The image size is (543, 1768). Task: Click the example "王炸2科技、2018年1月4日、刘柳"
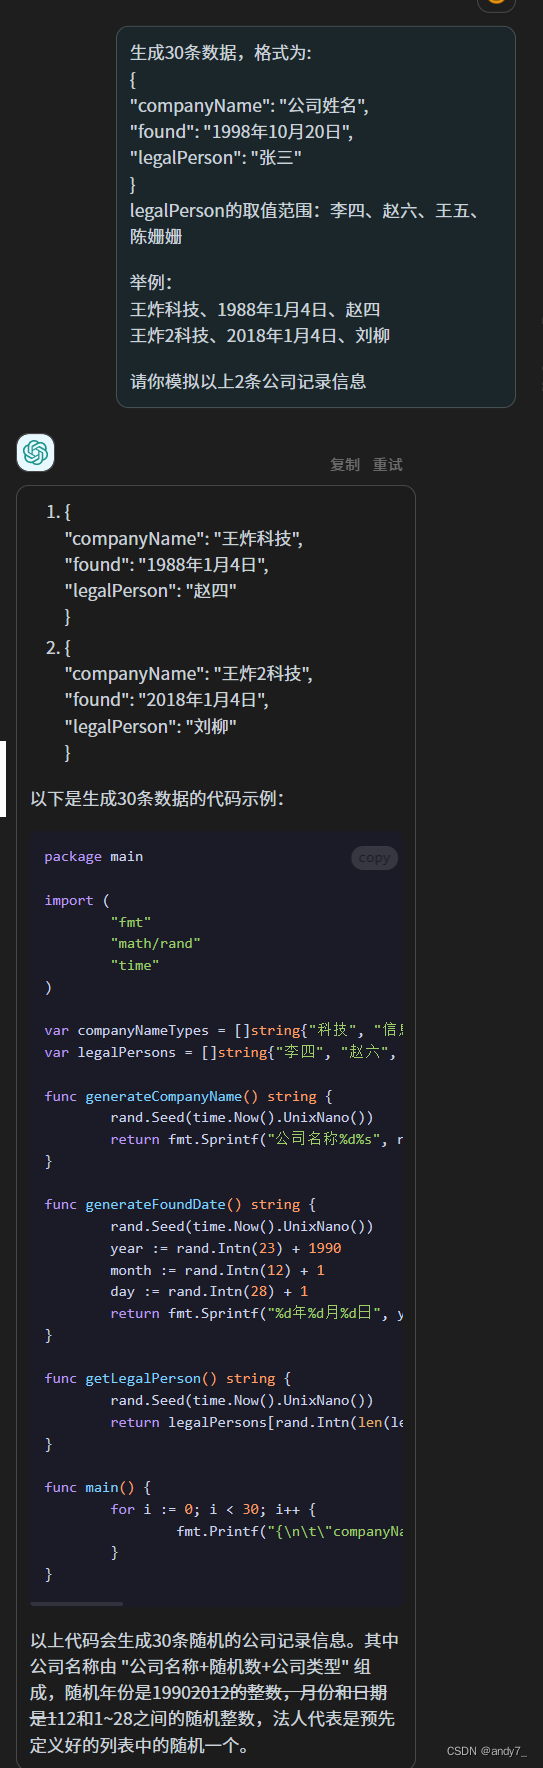click(260, 336)
